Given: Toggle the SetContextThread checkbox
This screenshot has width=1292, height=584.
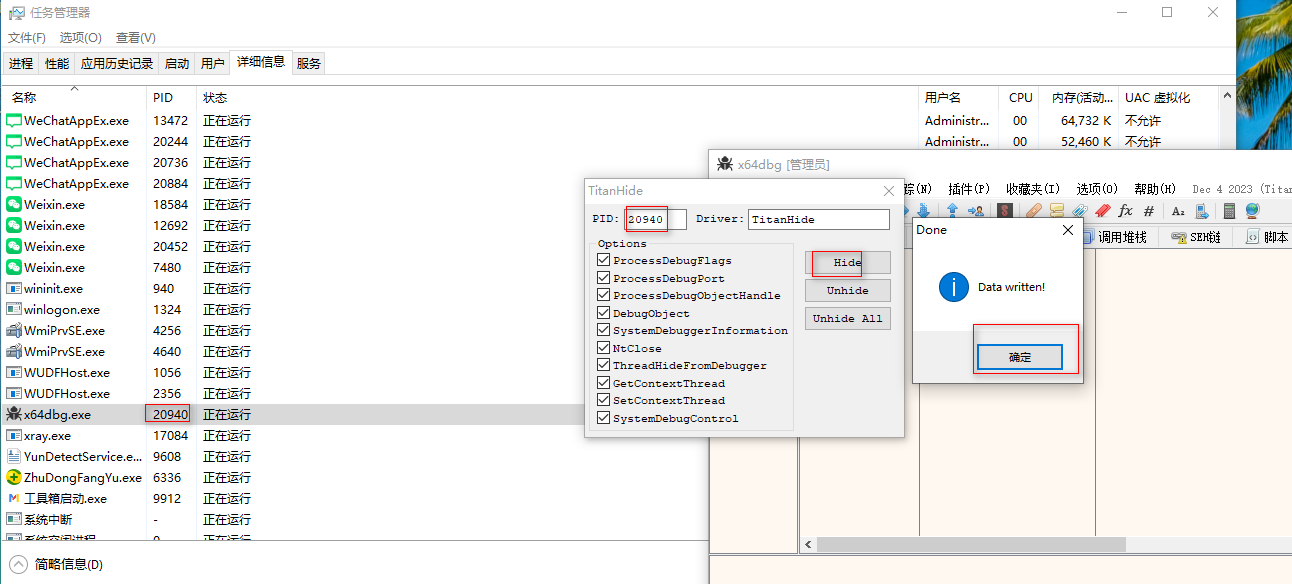Looking at the screenshot, I should (603, 400).
